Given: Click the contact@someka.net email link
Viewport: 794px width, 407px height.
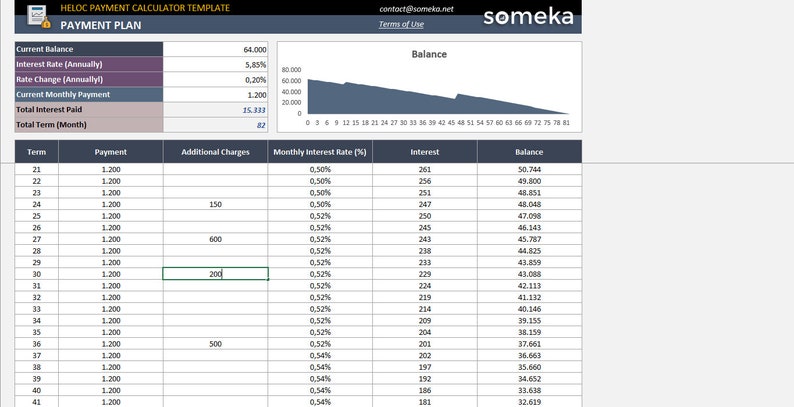Looking at the screenshot, I should 416,9.
